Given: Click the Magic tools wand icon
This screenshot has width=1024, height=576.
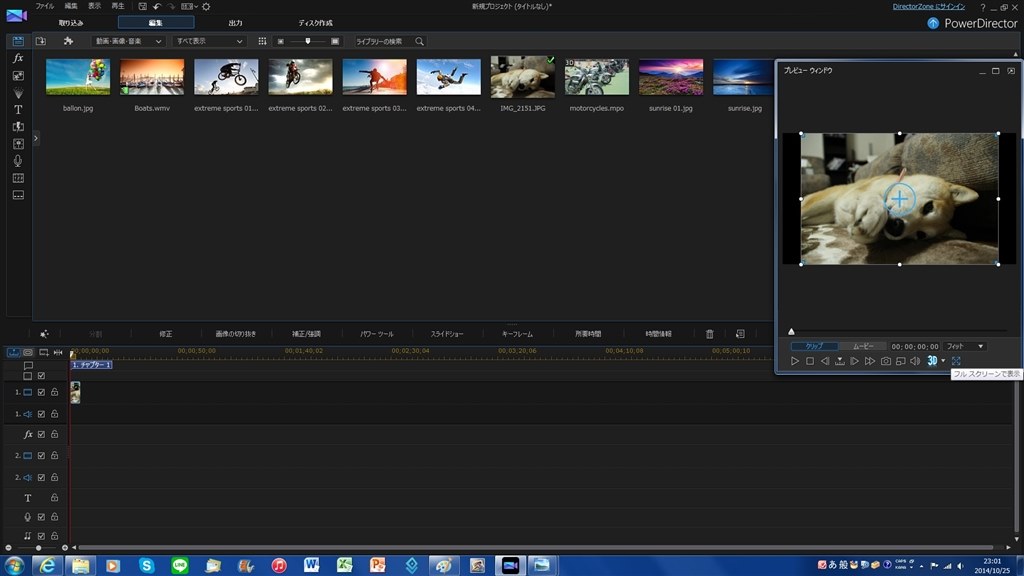Looking at the screenshot, I should pyautogui.click(x=44, y=334).
